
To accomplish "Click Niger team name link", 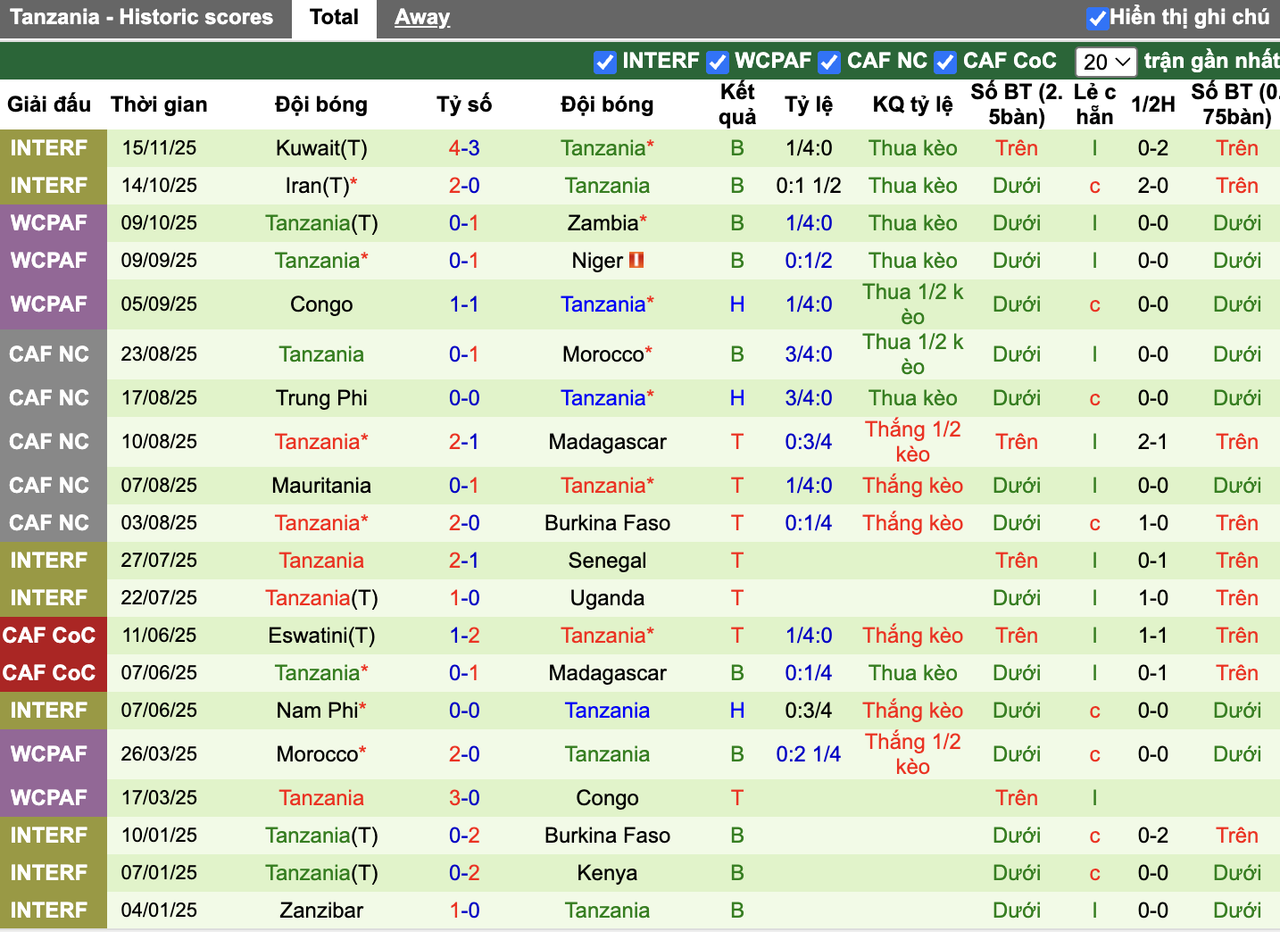I will 598,260.
